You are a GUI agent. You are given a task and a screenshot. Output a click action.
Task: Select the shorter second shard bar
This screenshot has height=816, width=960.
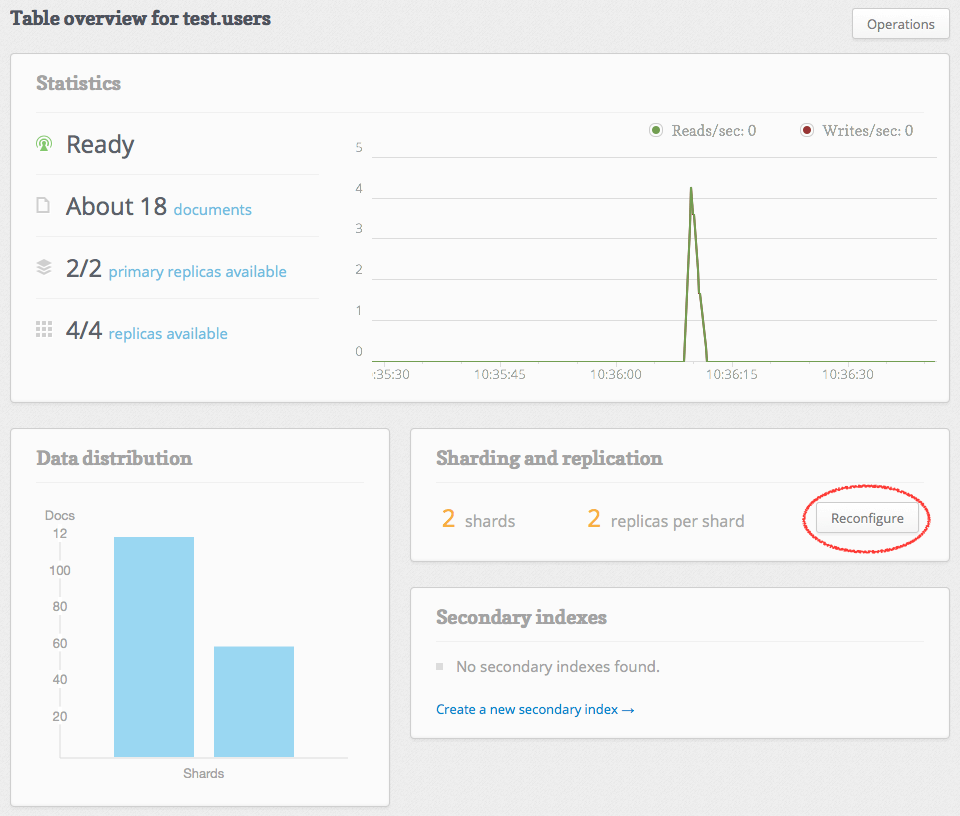254,701
